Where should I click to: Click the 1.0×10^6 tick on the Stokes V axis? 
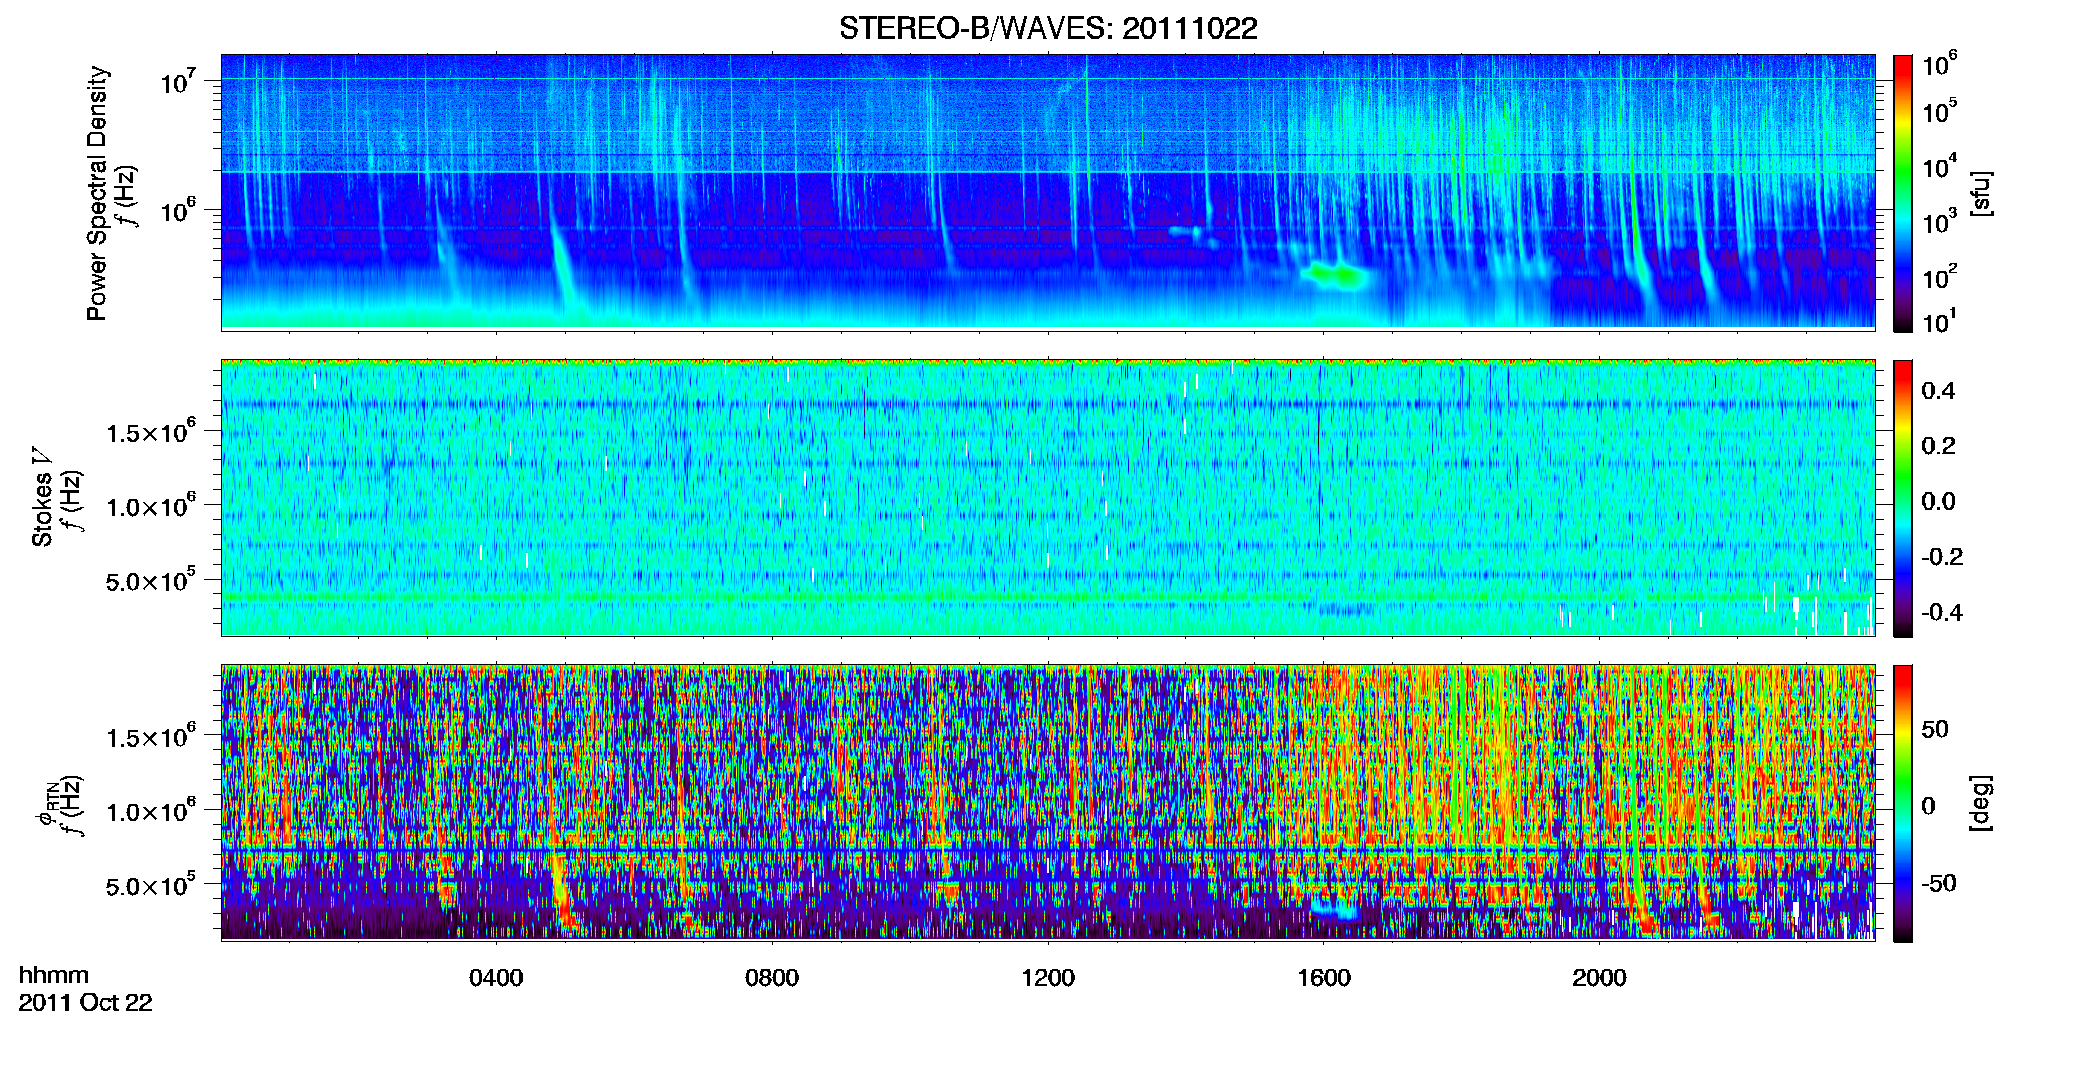click(x=151, y=506)
